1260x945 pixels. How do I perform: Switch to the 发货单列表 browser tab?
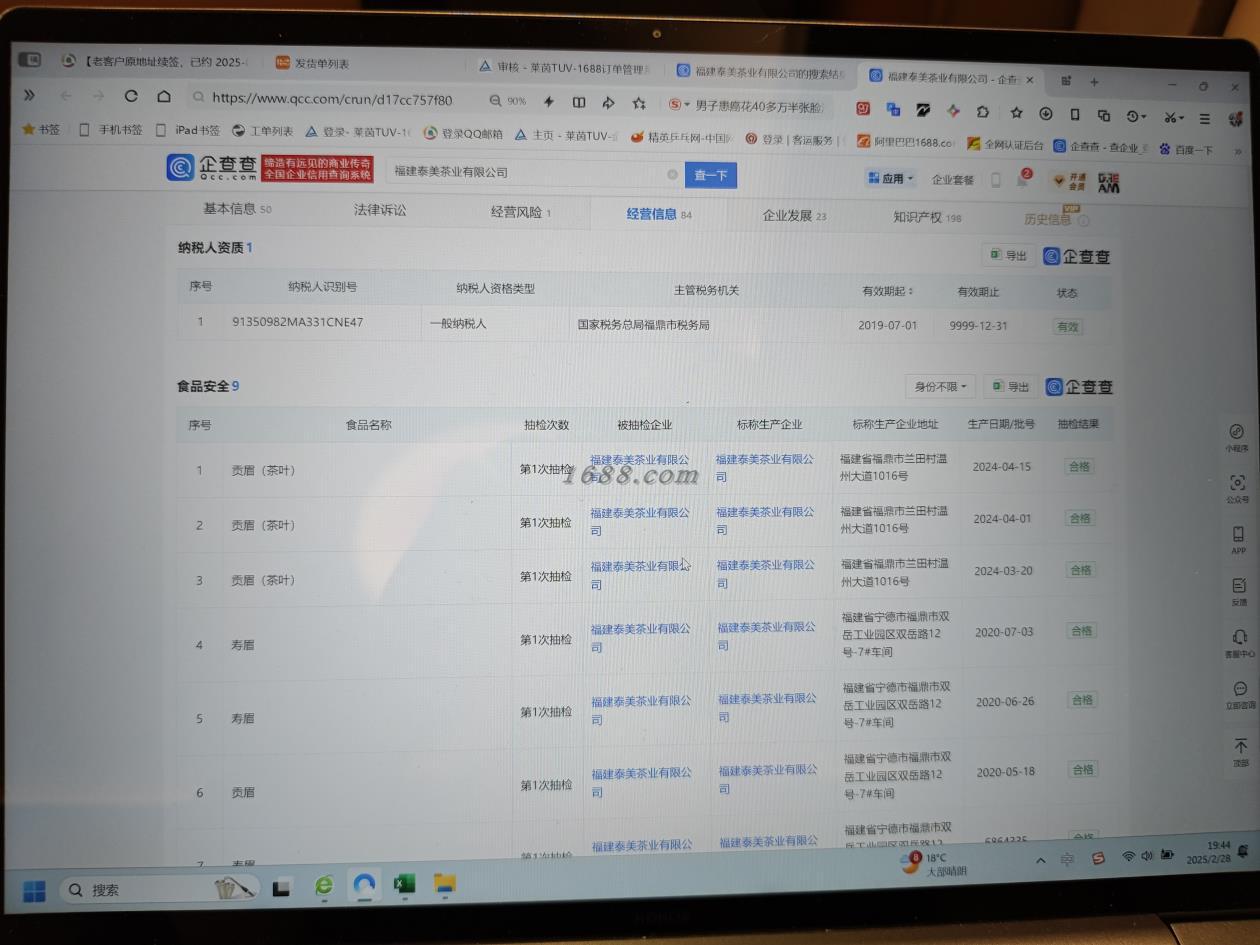coord(320,63)
